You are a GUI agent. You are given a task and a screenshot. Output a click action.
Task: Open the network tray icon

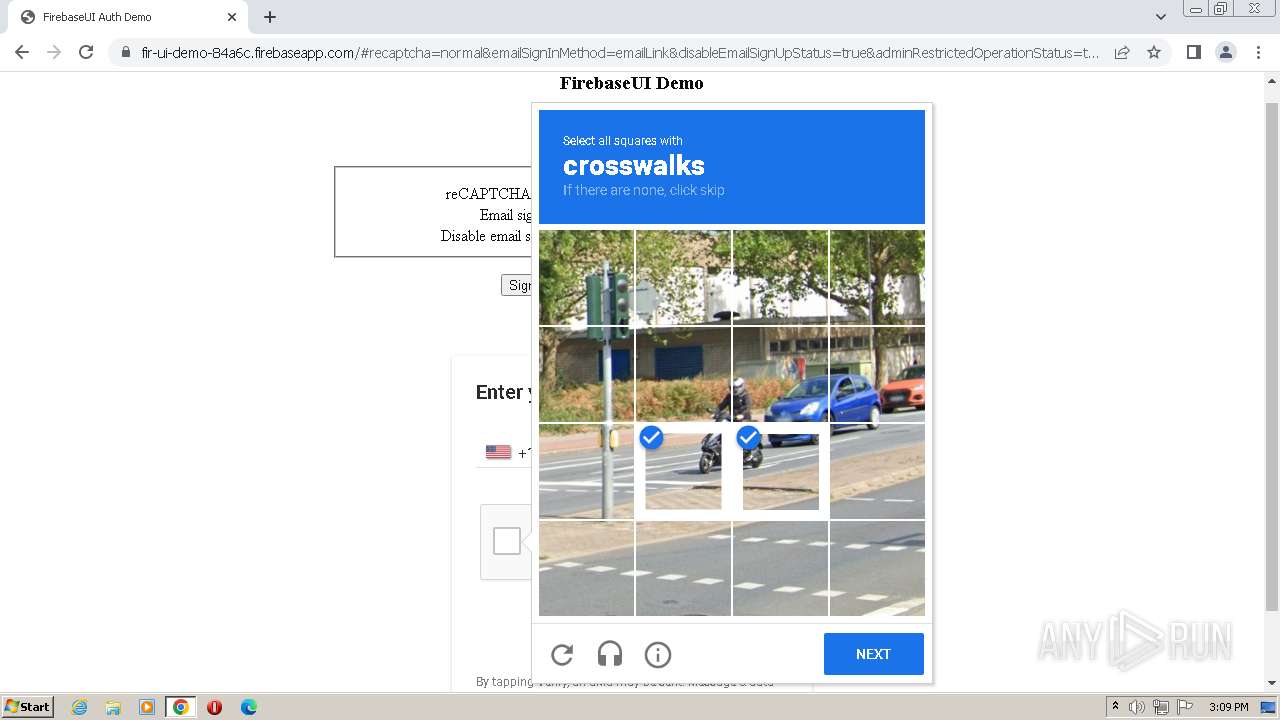[x=1160, y=707]
